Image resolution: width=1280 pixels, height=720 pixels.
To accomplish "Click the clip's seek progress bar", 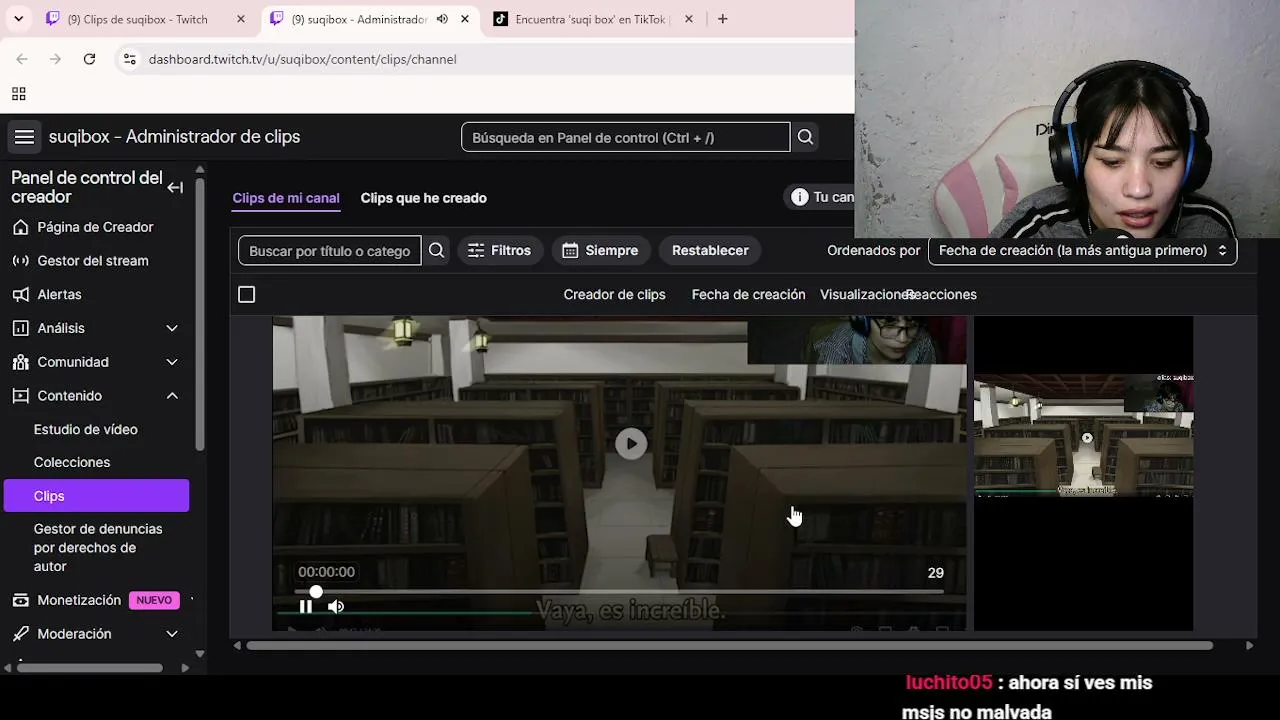I will pos(619,592).
